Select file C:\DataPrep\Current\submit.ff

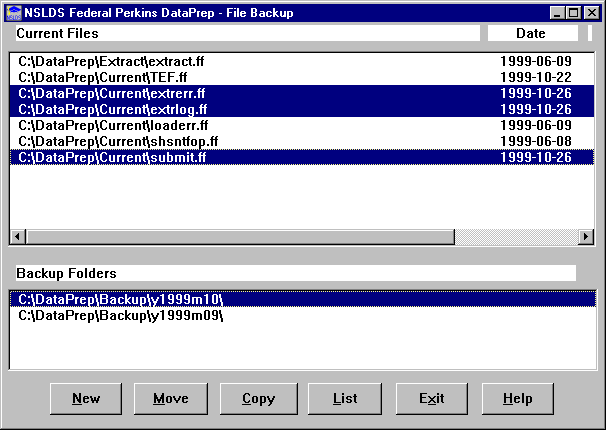click(x=302, y=157)
